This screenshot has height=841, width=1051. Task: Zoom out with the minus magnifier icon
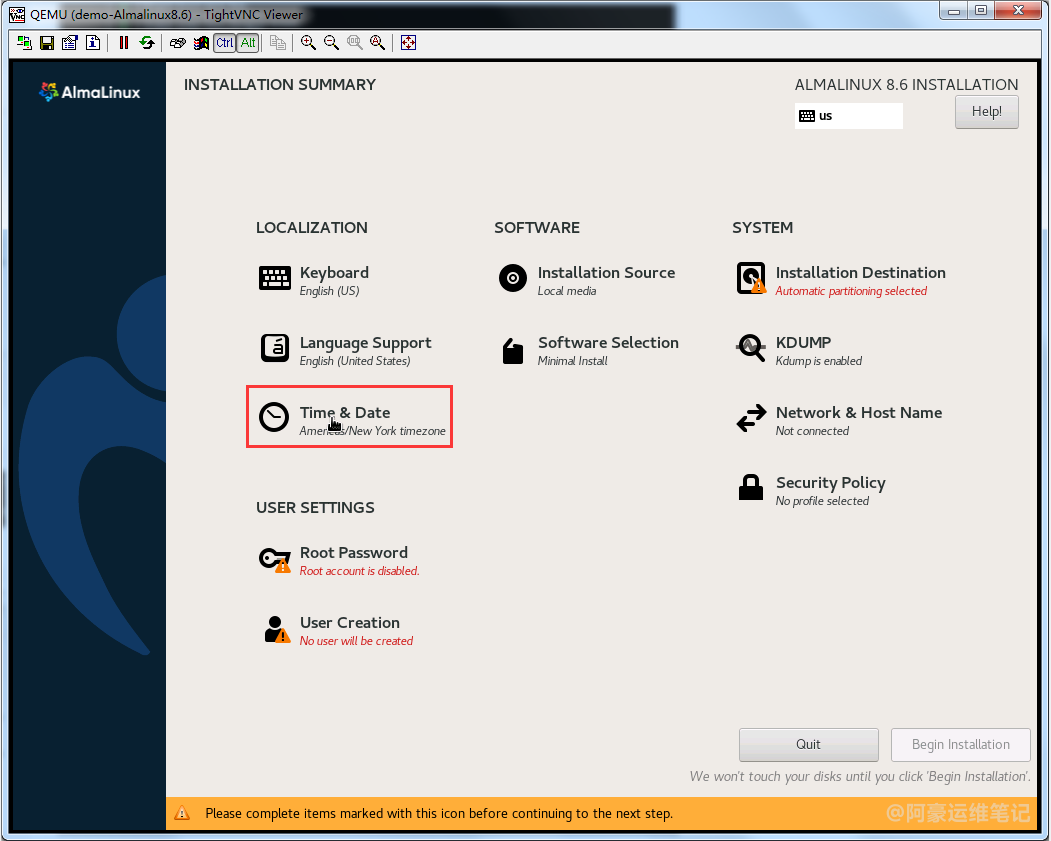(x=331, y=43)
